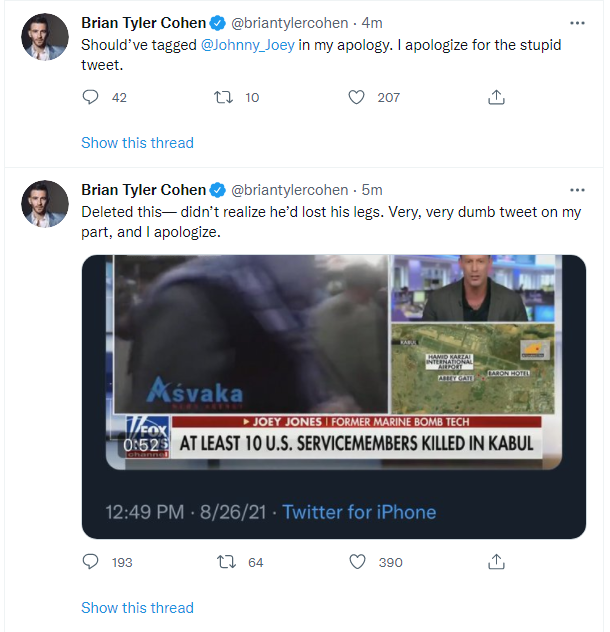Retweet the tweet with 64 retweets
Viewport: 610px width, 632px height.
(x=226, y=561)
